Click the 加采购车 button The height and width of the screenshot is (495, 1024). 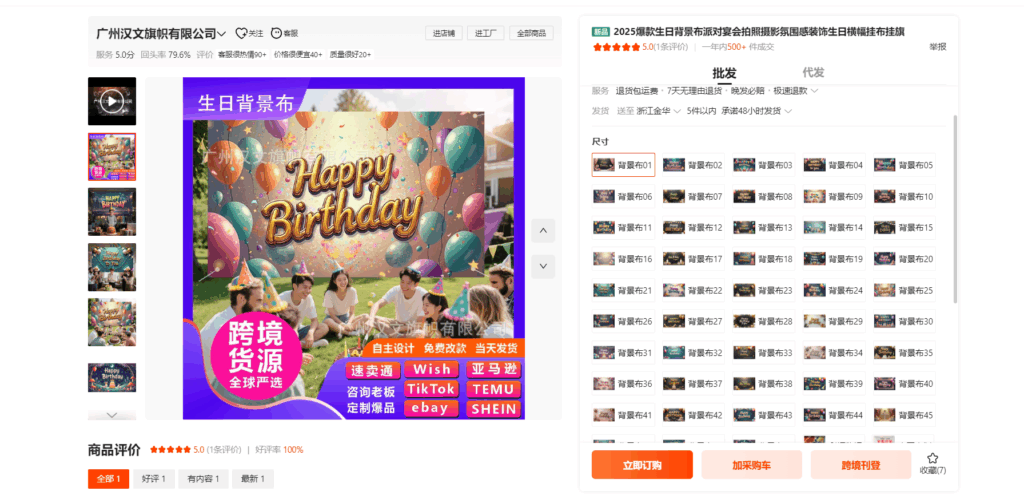pyautogui.click(x=752, y=465)
